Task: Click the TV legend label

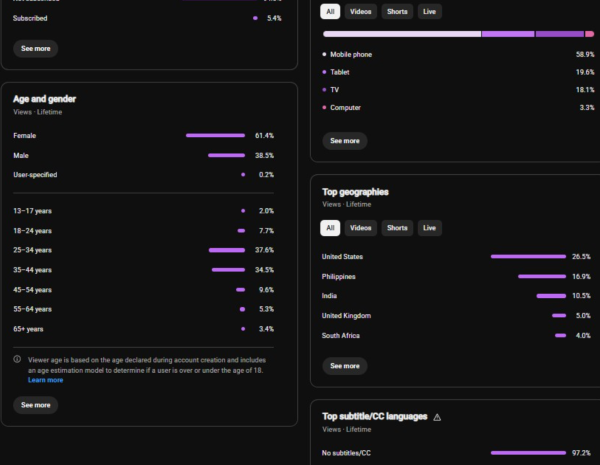Action: point(334,90)
